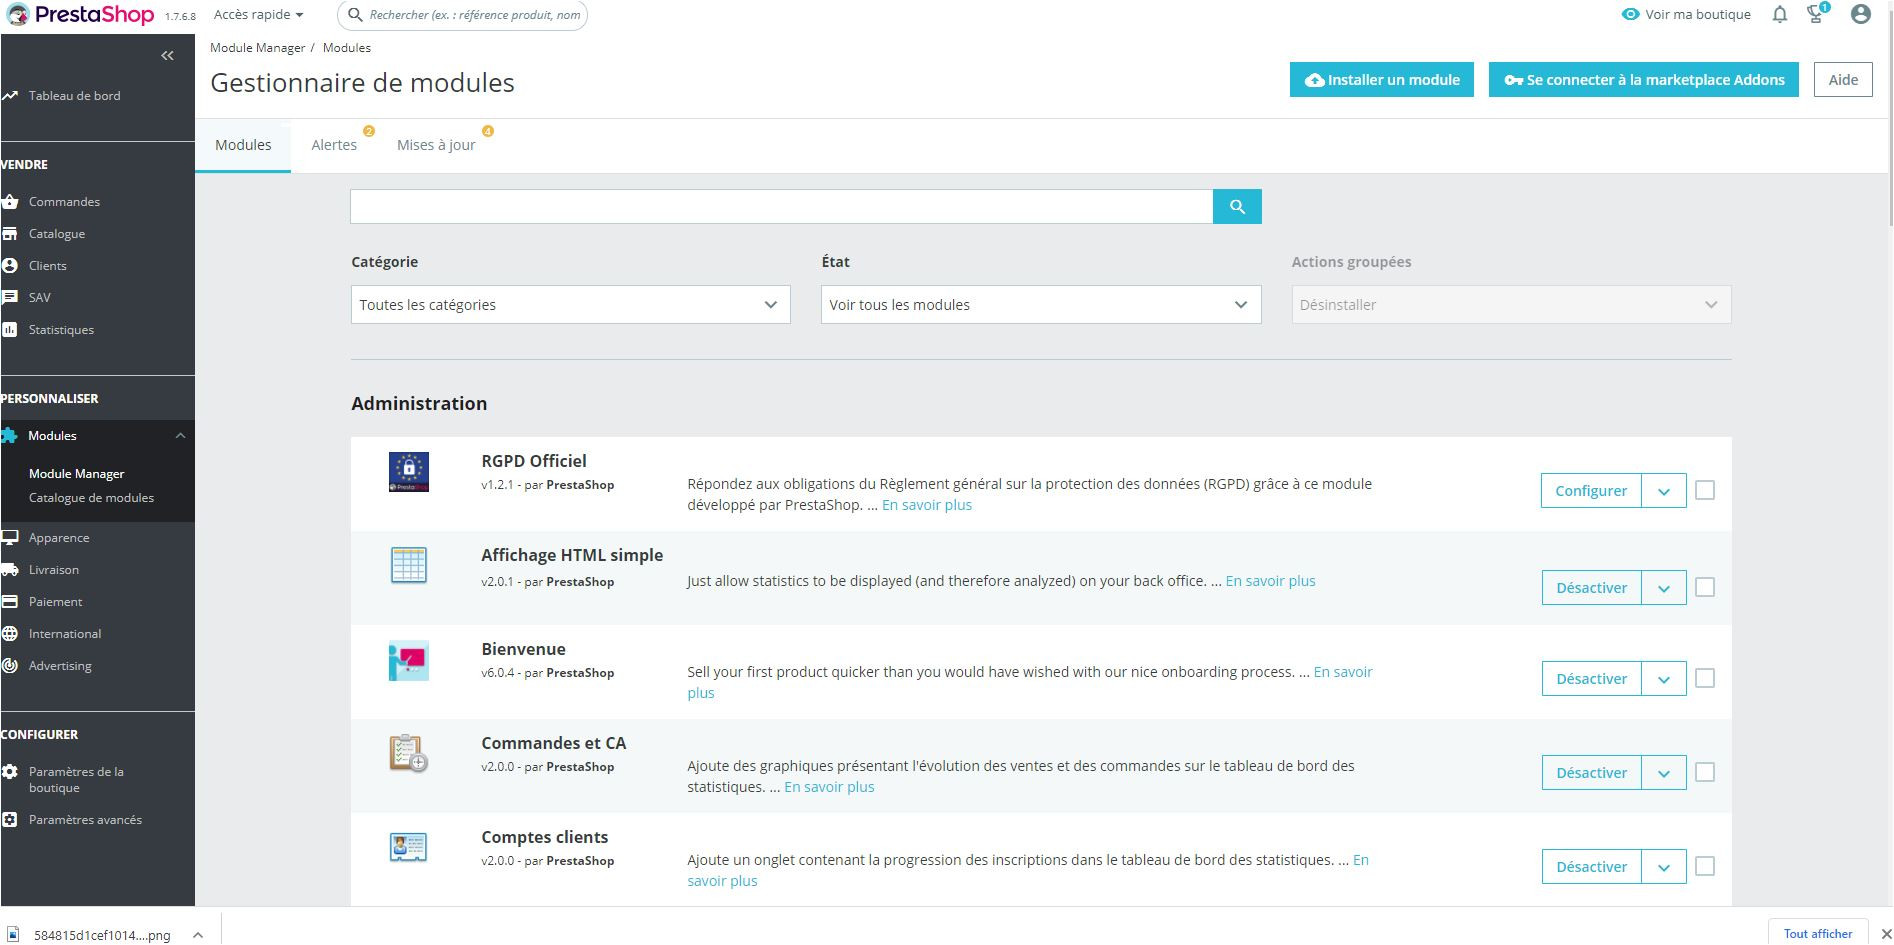This screenshot has width=1894, height=945.
Task: Click the Statistiques bar chart icon
Action: click(10, 330)
